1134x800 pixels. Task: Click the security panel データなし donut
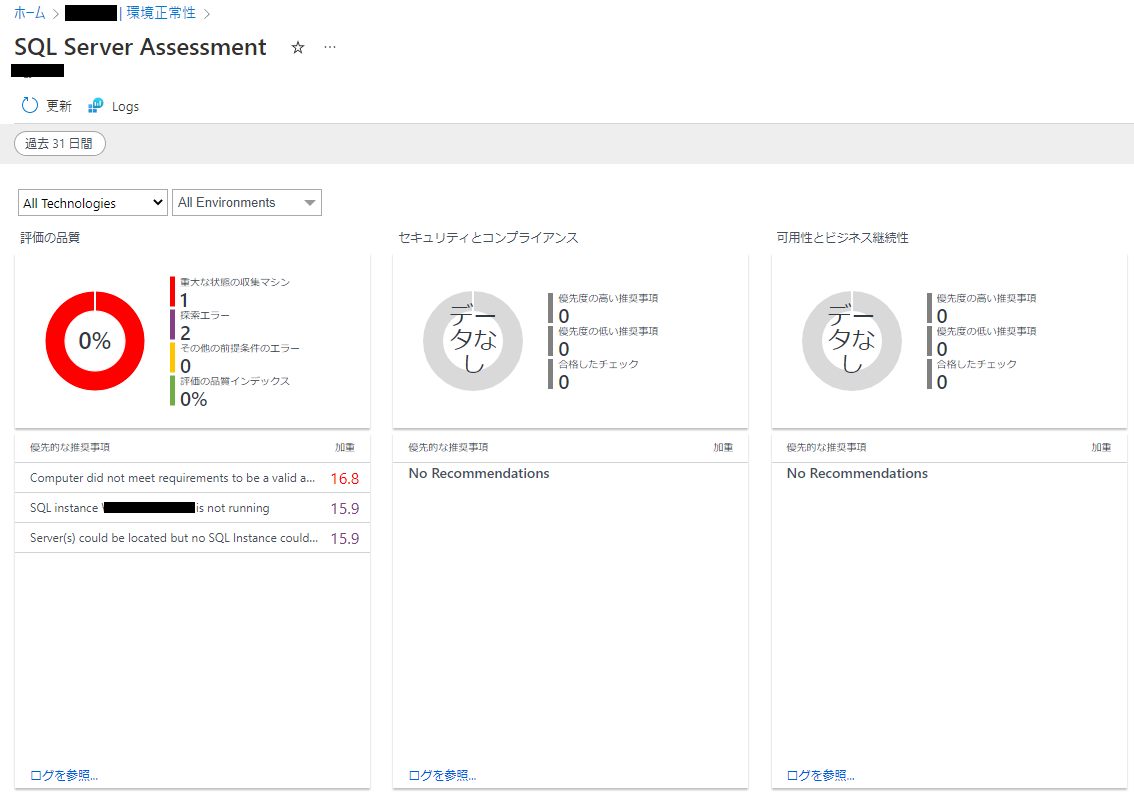pos(473,341)
